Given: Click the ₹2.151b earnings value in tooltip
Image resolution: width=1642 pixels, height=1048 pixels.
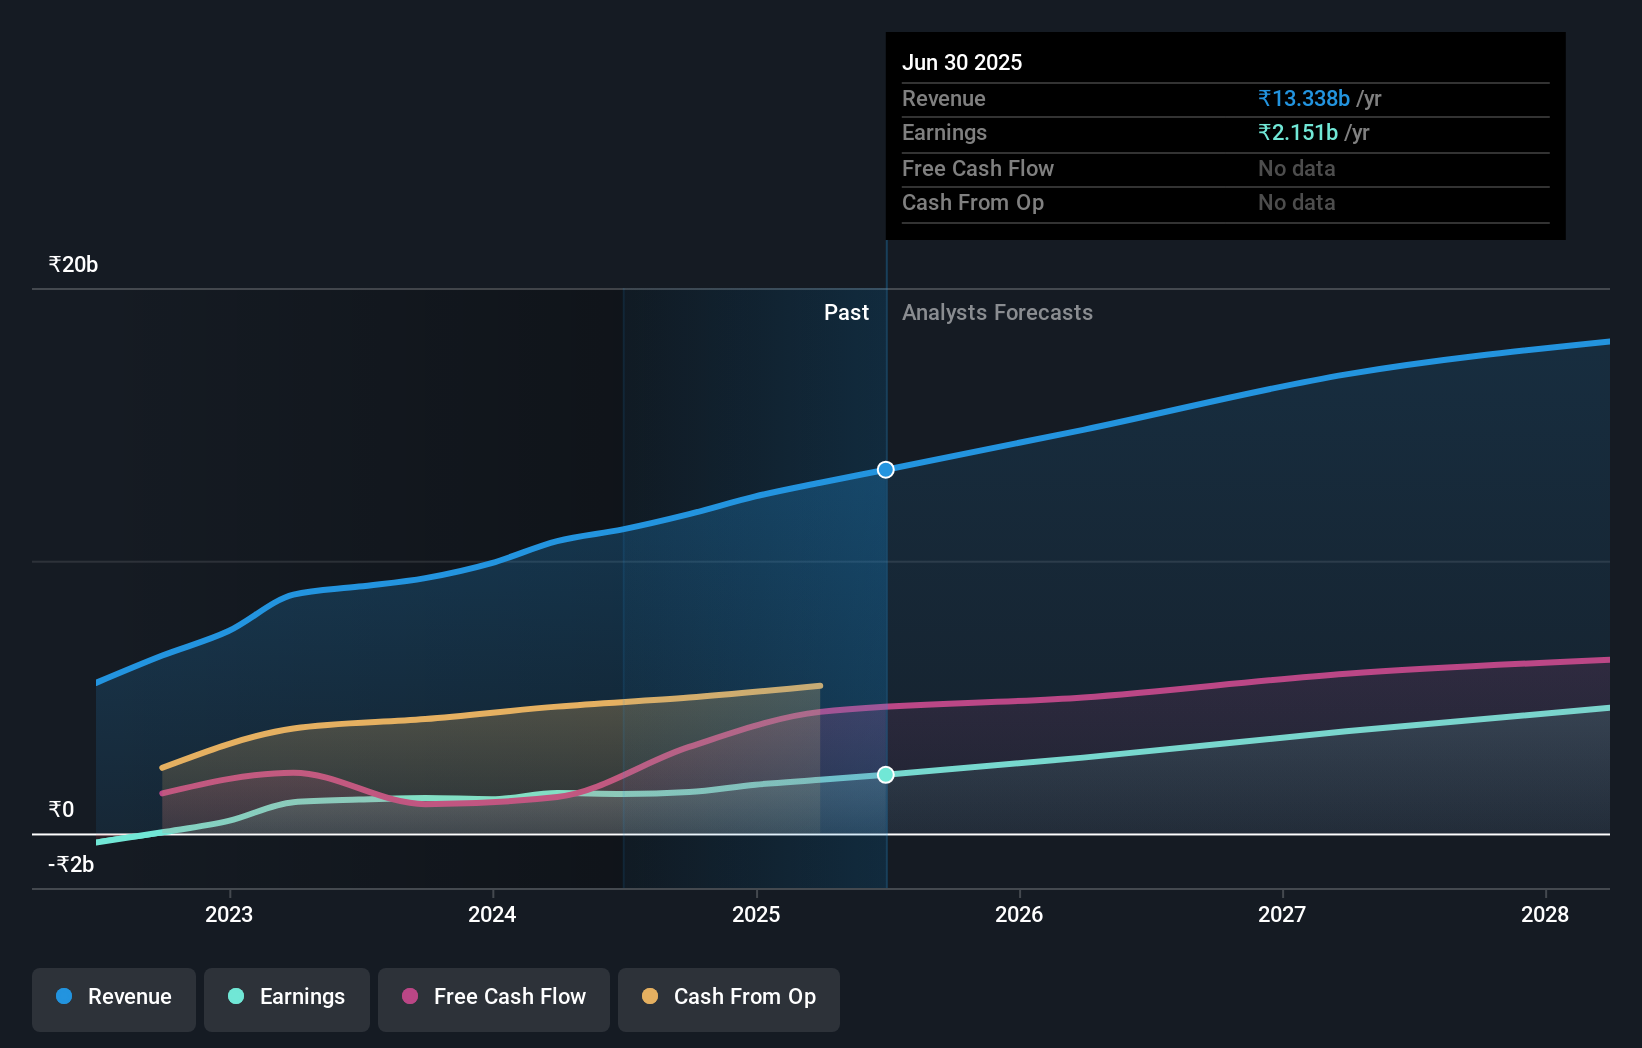Looking at the screenshot, I should pyautogui.click(x=1298, y=132).
